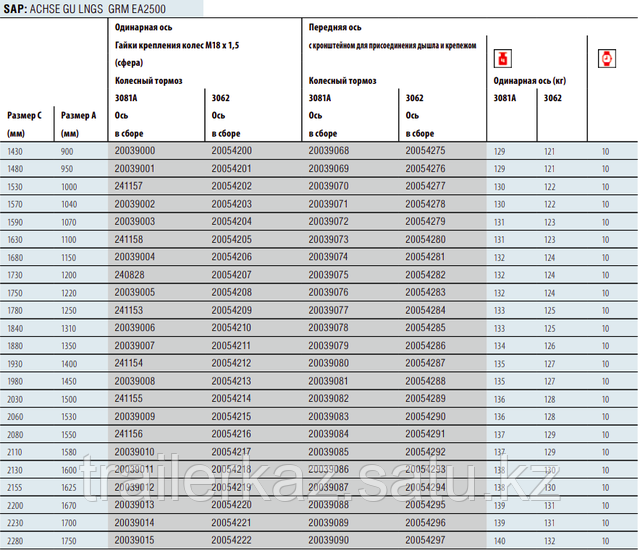Click size A value 1750
The width and height of the screenshot is (640, 550).
click(x=69, y=541)
